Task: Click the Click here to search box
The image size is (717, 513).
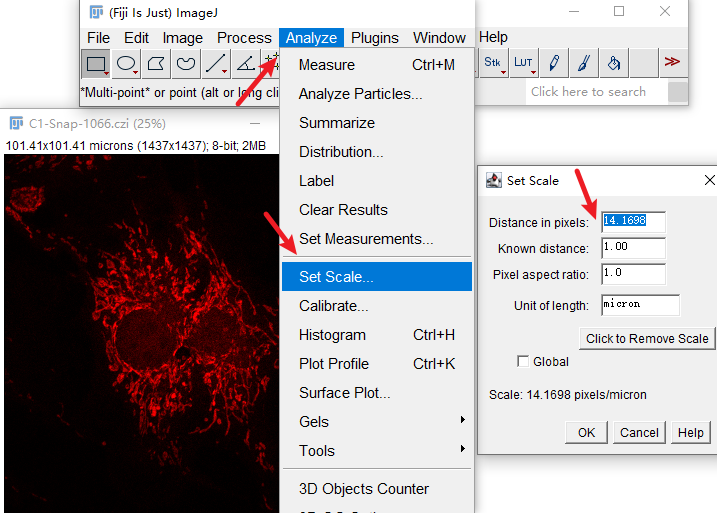Action: click(597, 92)
